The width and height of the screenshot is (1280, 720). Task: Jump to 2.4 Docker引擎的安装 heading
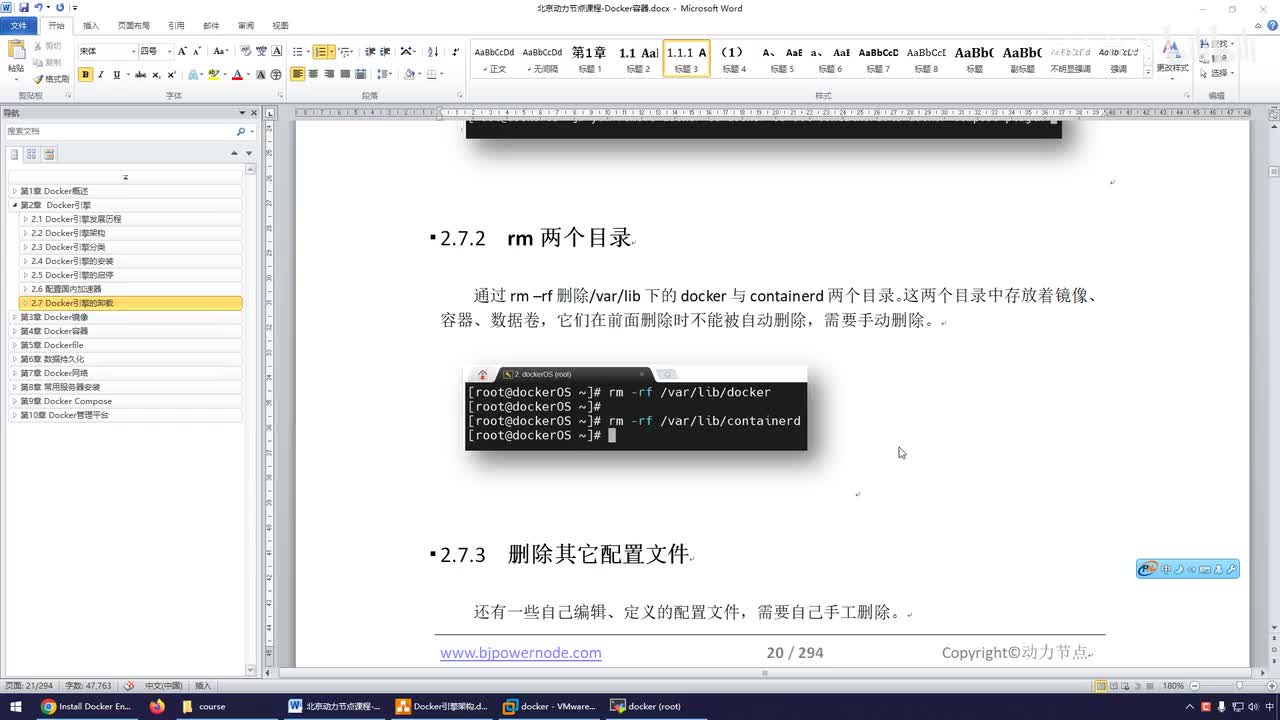[72, 261]
